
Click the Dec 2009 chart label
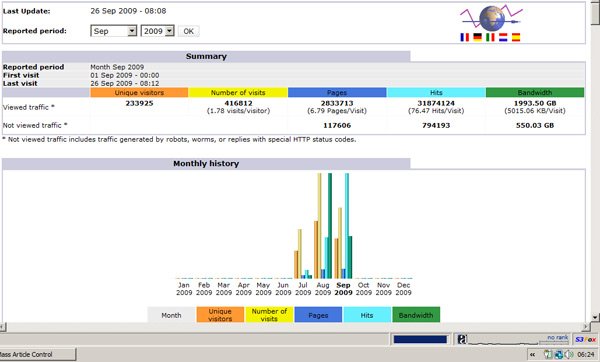[403, 289]
